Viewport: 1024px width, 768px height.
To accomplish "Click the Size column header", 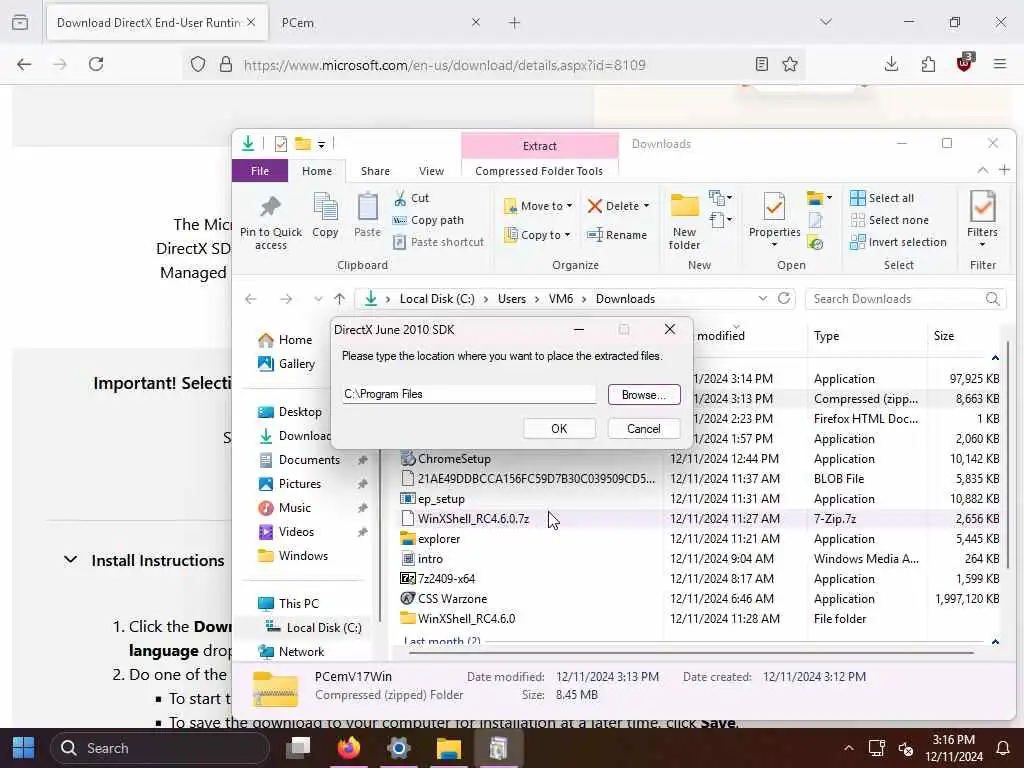I will click(963, 336).
